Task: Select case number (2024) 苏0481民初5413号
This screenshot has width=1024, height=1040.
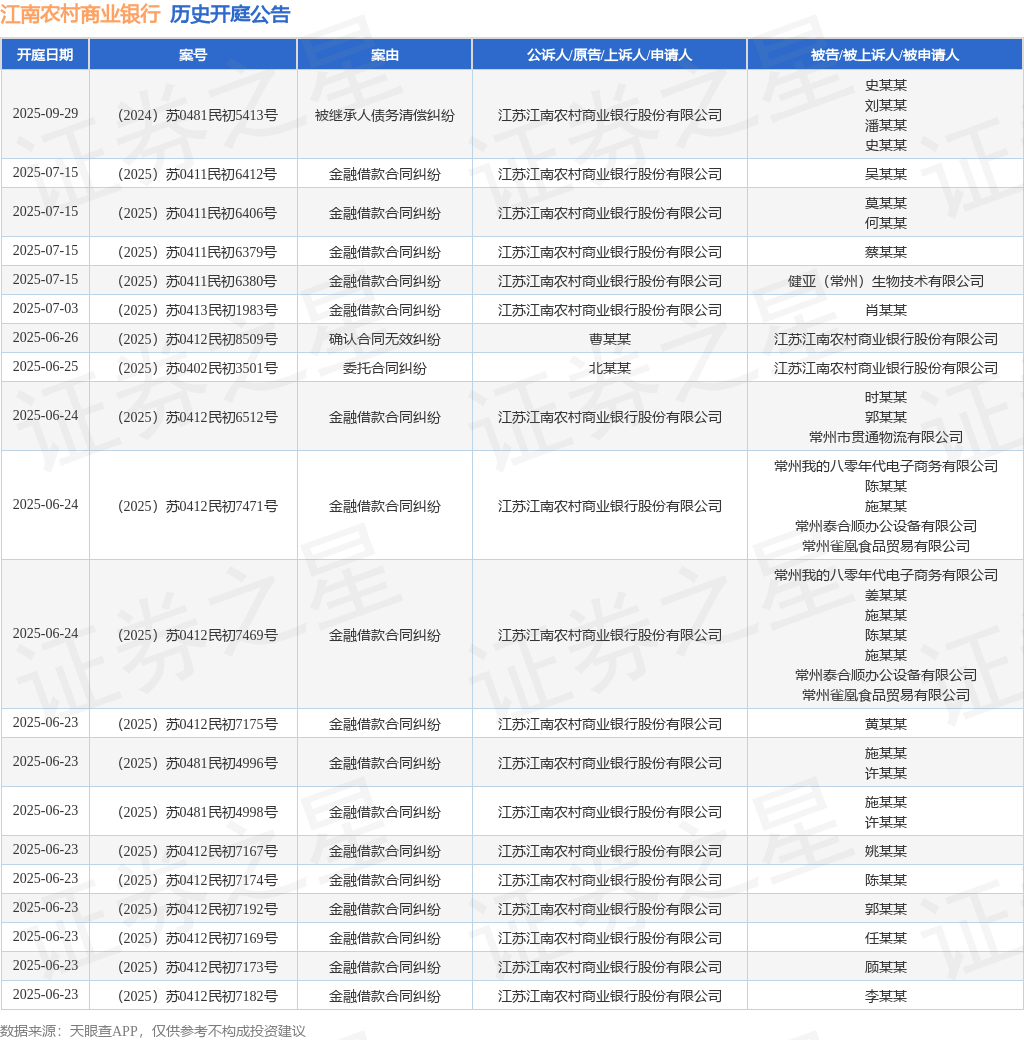Action: pyautogui.click(x=198, y=115)
